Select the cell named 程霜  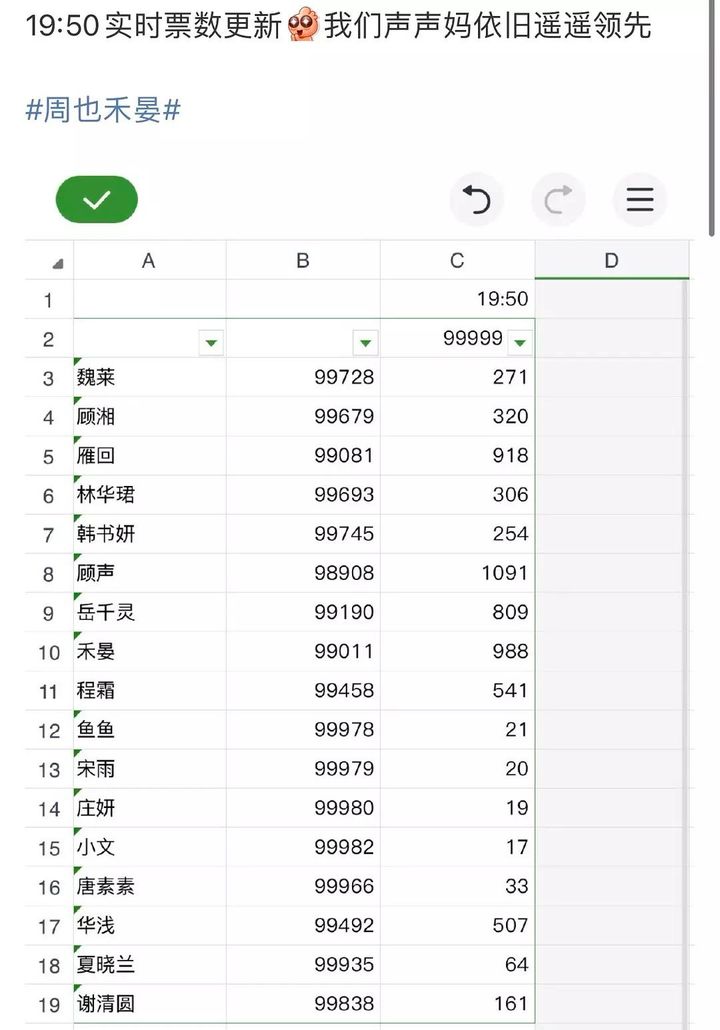click(150, 690)
